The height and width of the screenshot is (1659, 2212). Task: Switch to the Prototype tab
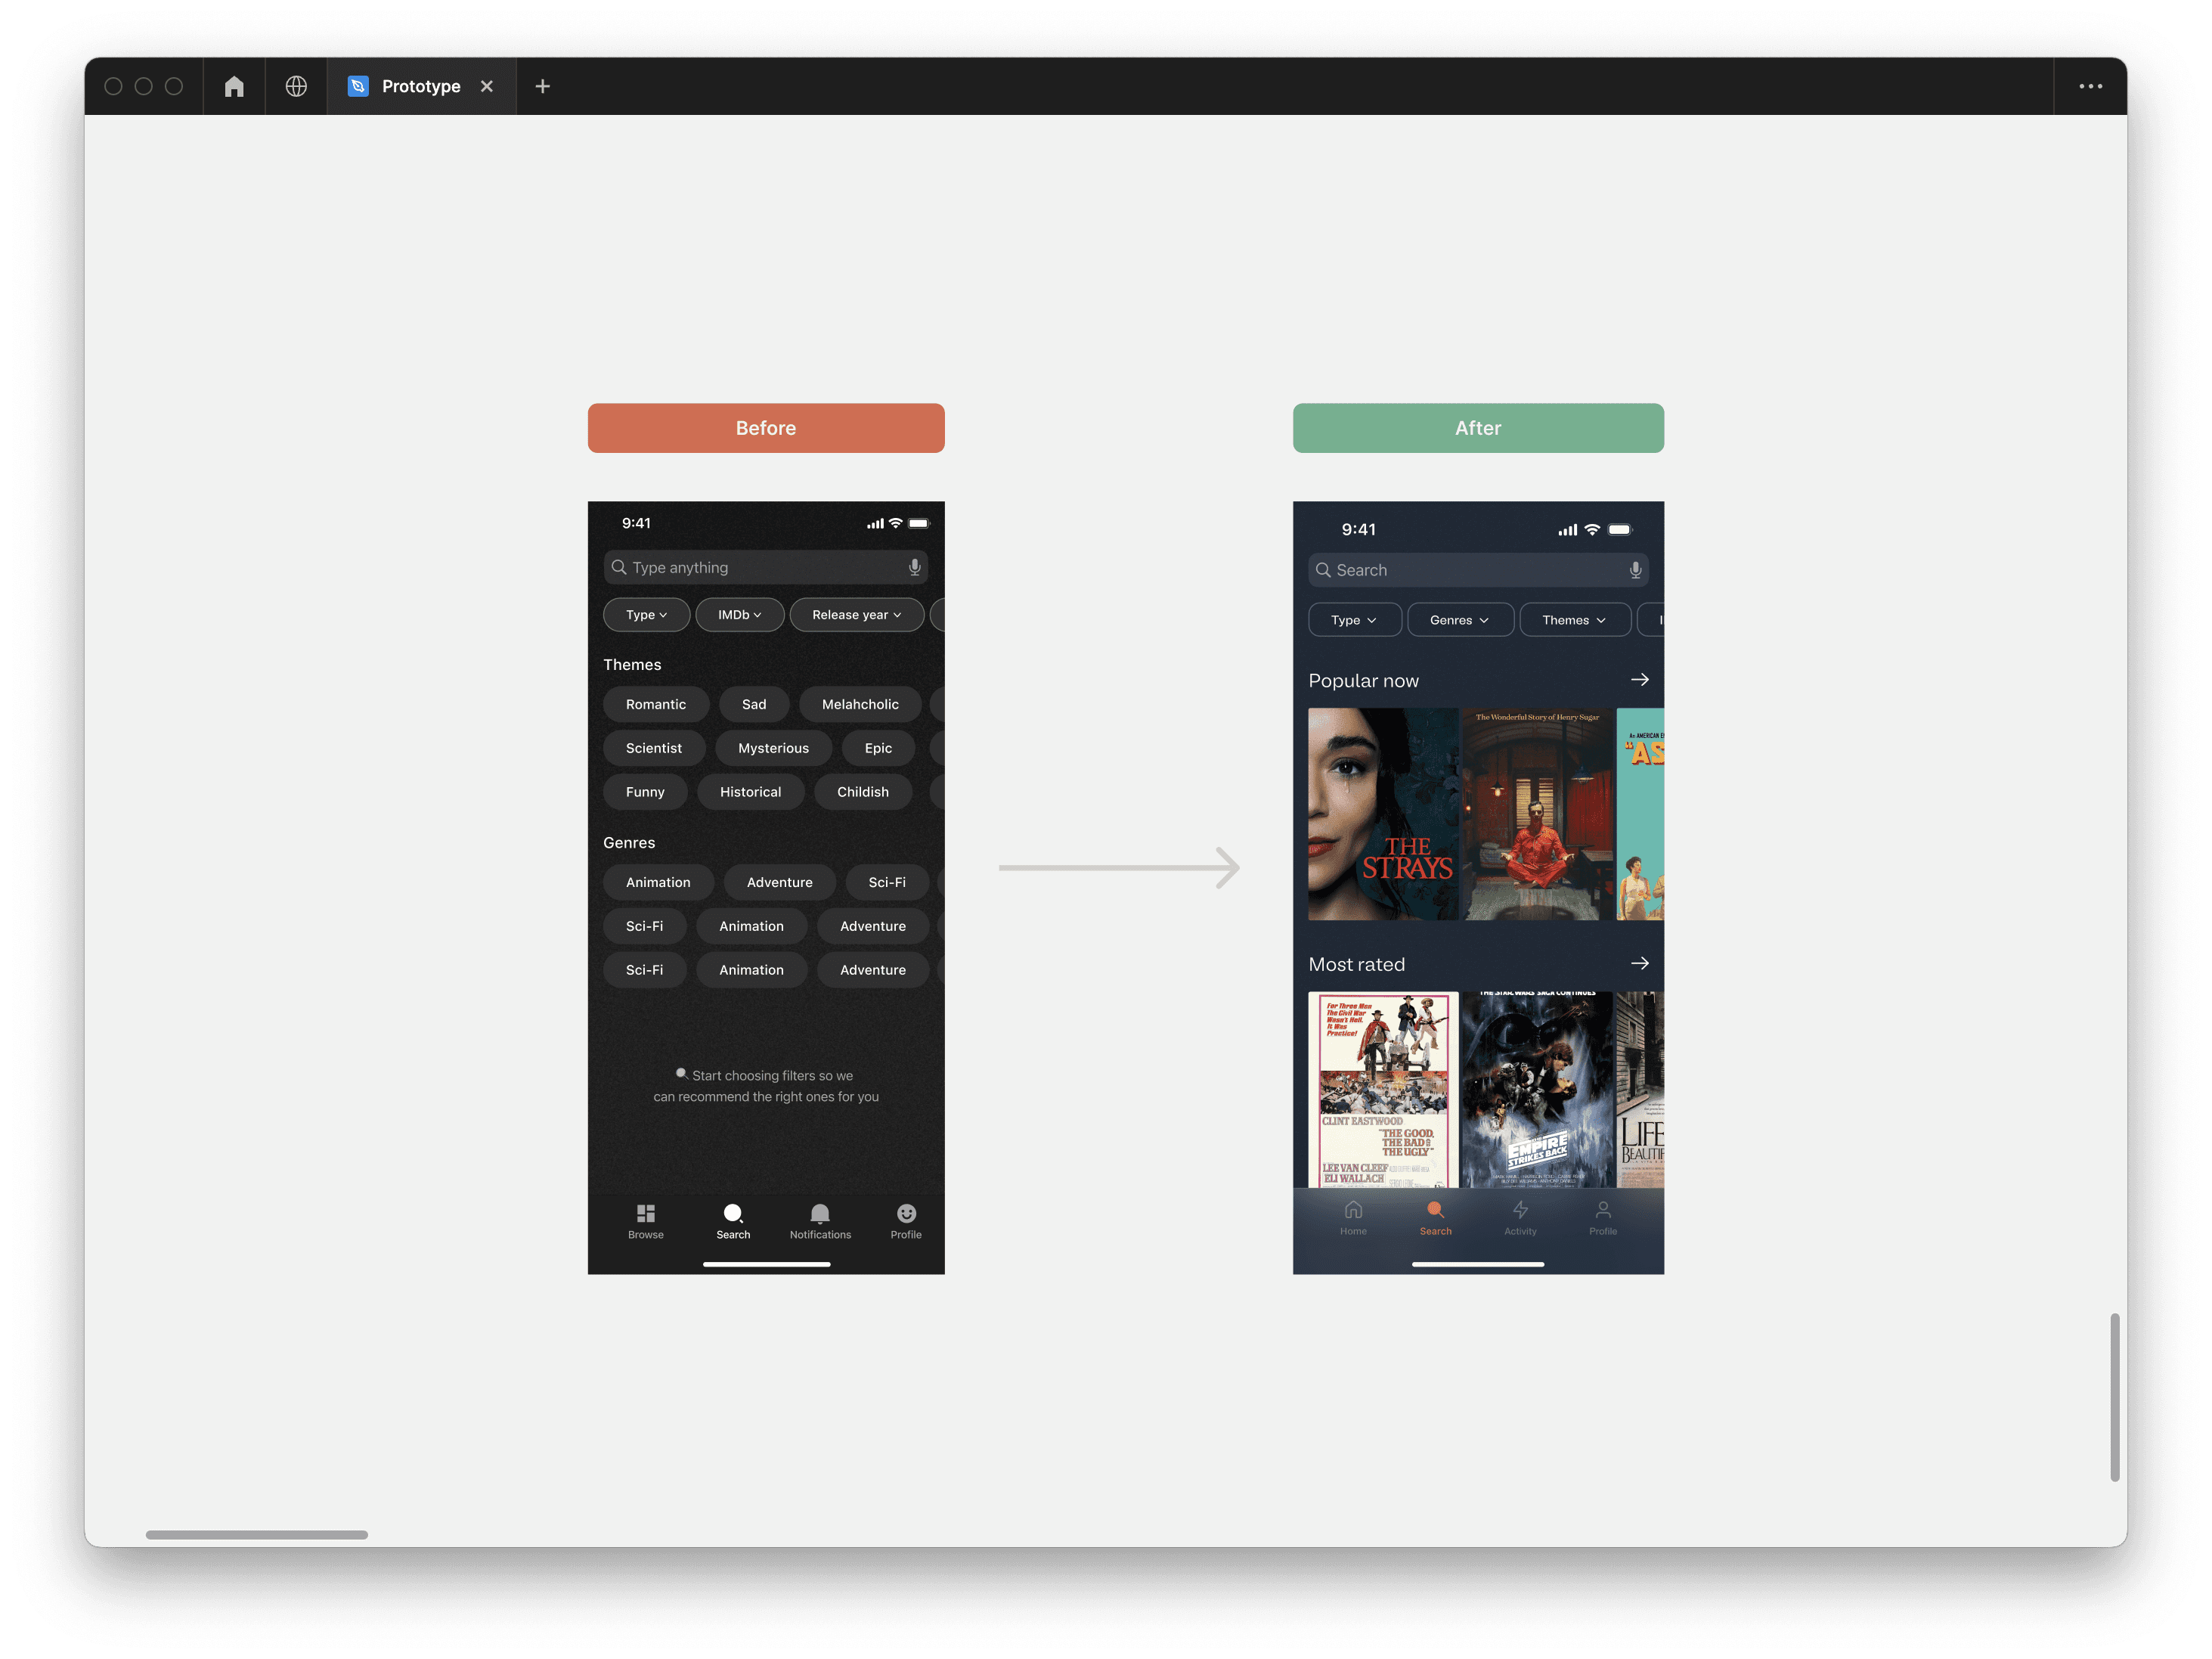(x=420, y=86)
